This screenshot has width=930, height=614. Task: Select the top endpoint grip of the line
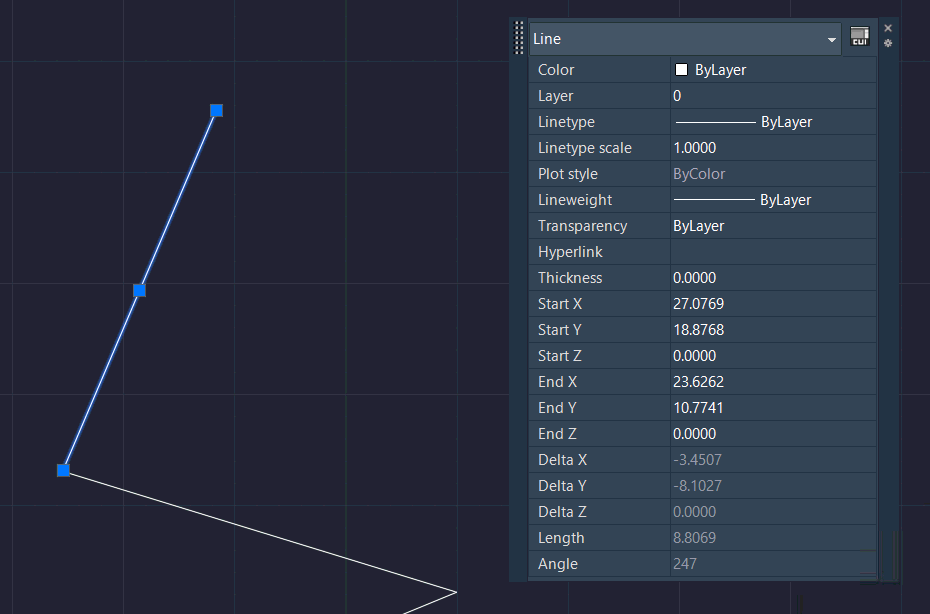point(216,111)
